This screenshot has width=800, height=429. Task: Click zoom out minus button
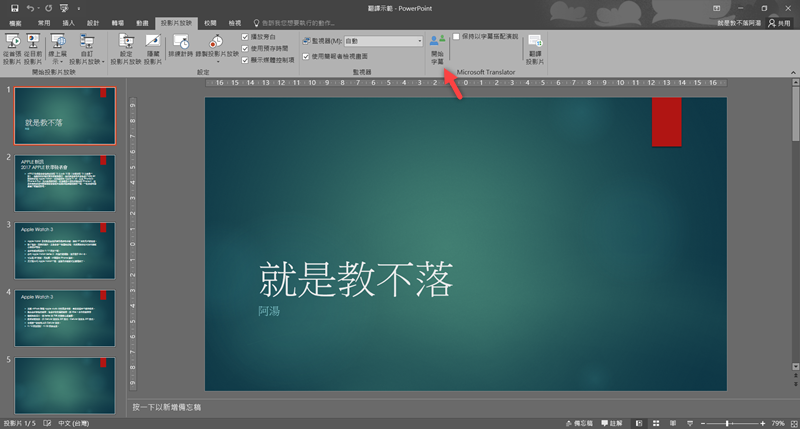pyautogui.click(x=703, y=423)
